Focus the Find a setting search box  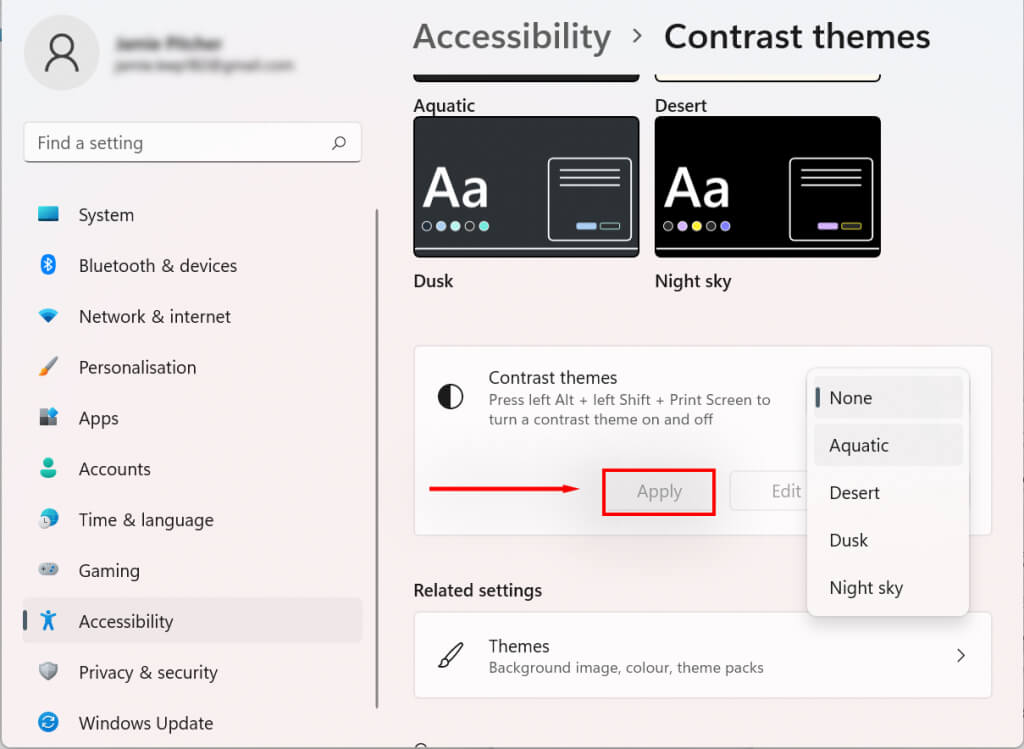[x=180, y=143]
